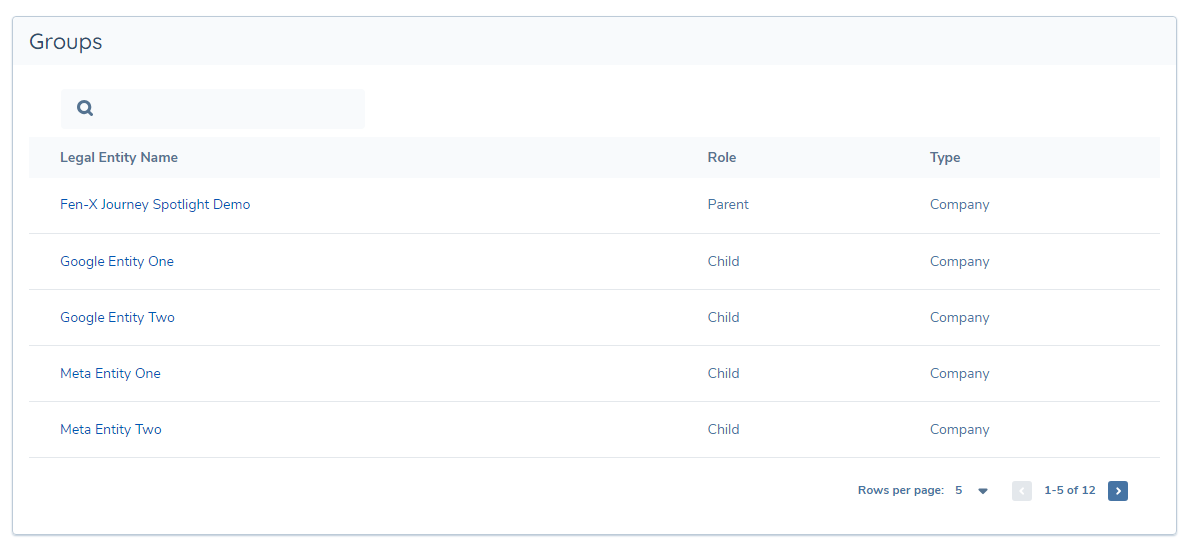
Task: Click the Meta Entity Two link
Action: (x=110, y=430)
